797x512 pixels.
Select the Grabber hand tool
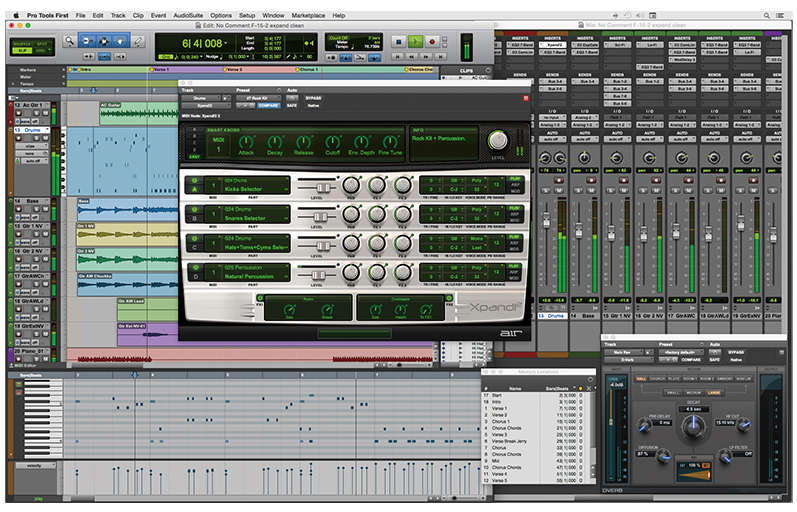point(120,41)
